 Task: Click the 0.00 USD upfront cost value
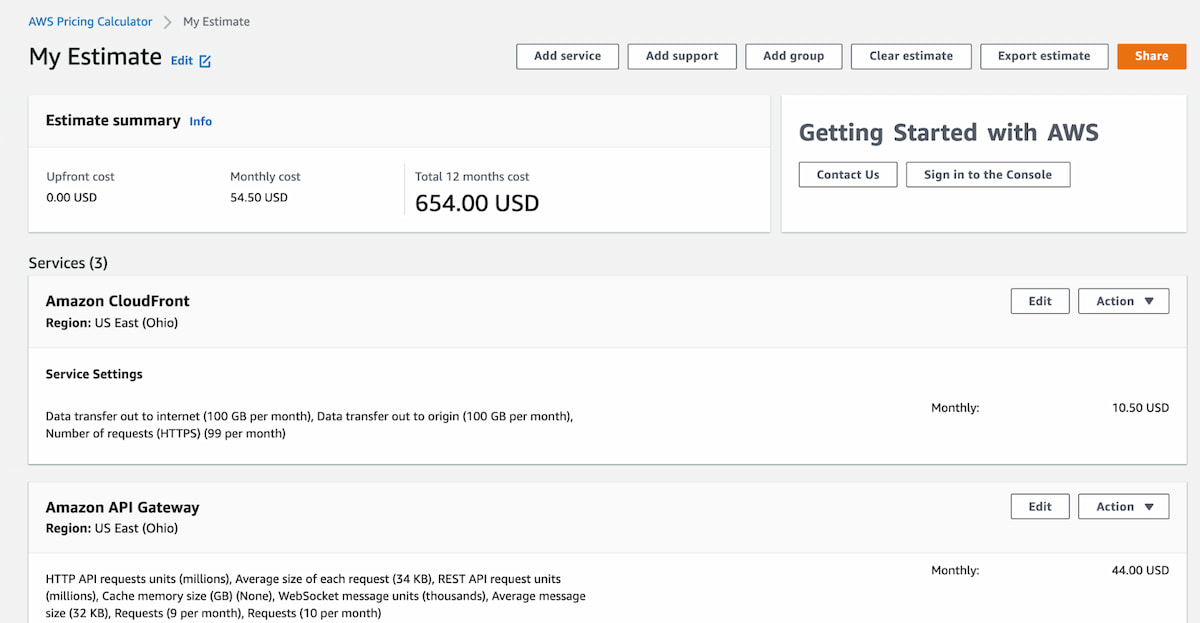72,198
